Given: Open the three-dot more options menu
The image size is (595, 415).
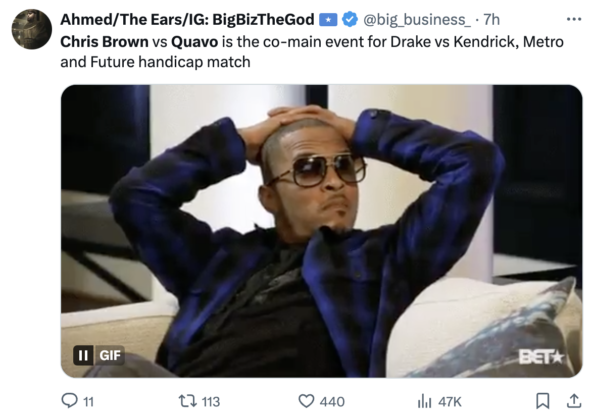Looking at the screenshot, I should click(x=574, y=19).
